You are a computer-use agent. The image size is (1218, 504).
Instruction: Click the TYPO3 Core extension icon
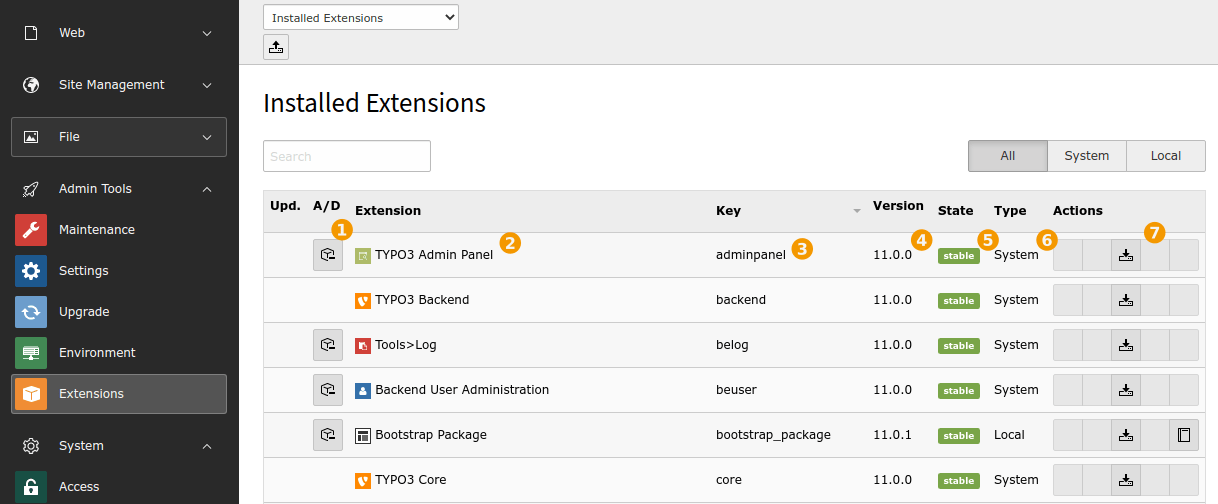point(363,480)
